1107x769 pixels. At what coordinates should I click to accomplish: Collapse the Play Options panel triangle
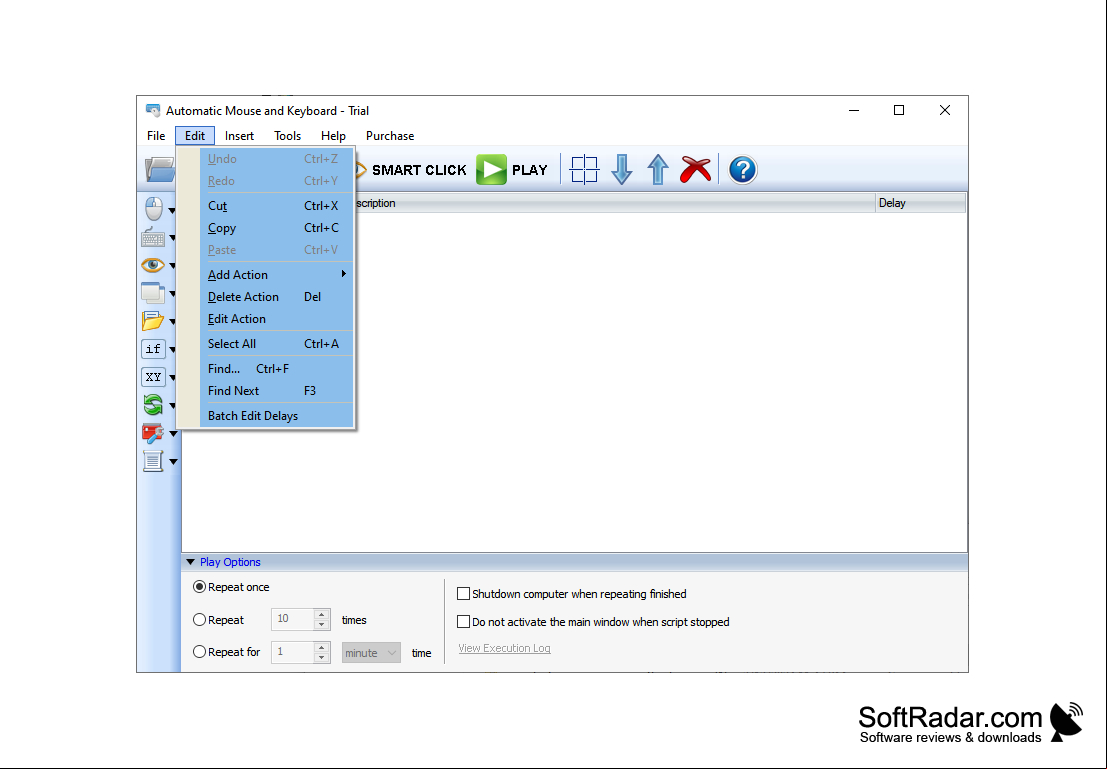click(x=191, y=562)
